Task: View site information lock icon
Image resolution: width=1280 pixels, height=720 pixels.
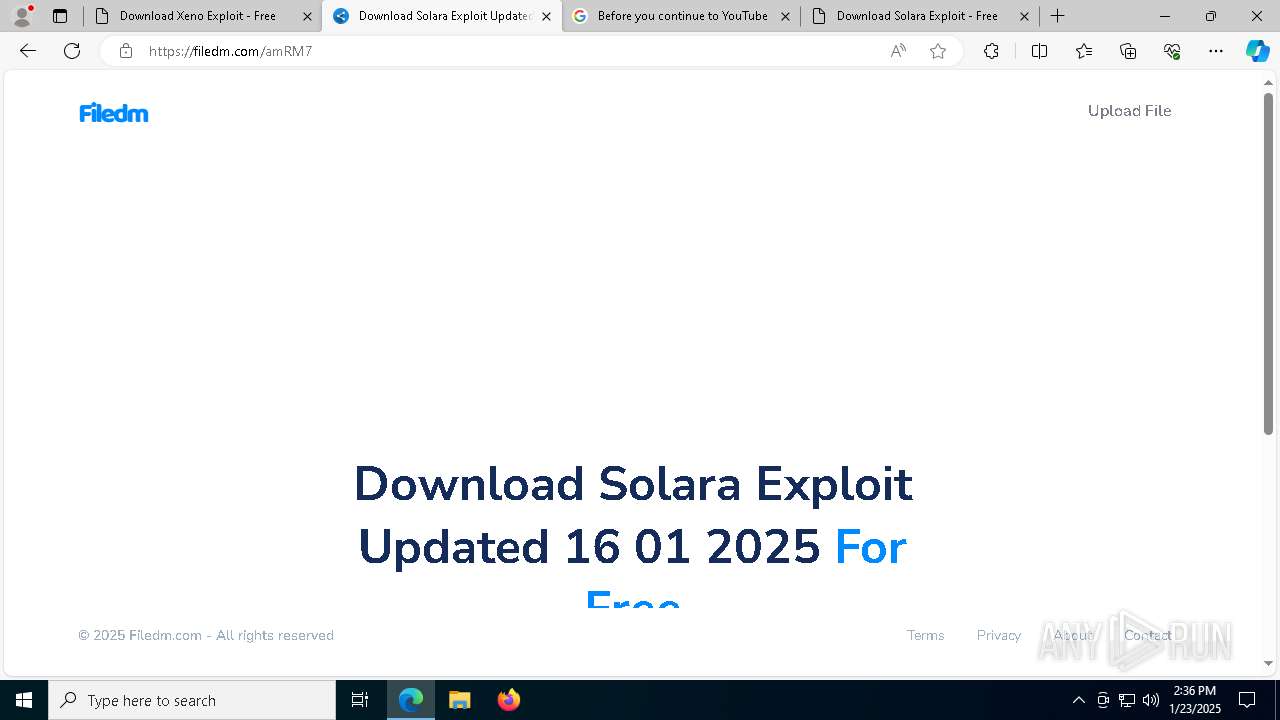Action: coord(125,51)
